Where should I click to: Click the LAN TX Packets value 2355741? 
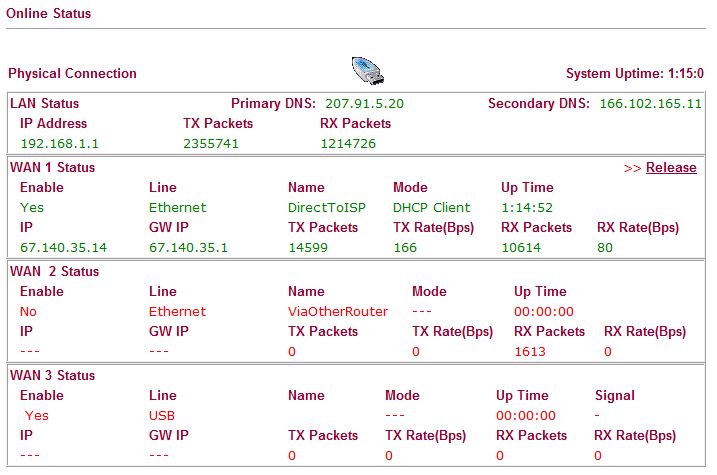click(211, 144)
